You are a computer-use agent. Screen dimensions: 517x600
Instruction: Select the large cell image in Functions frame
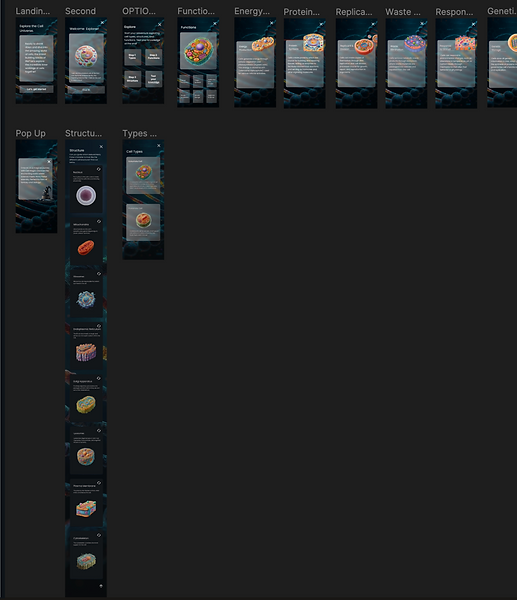(x=198, y=51)
